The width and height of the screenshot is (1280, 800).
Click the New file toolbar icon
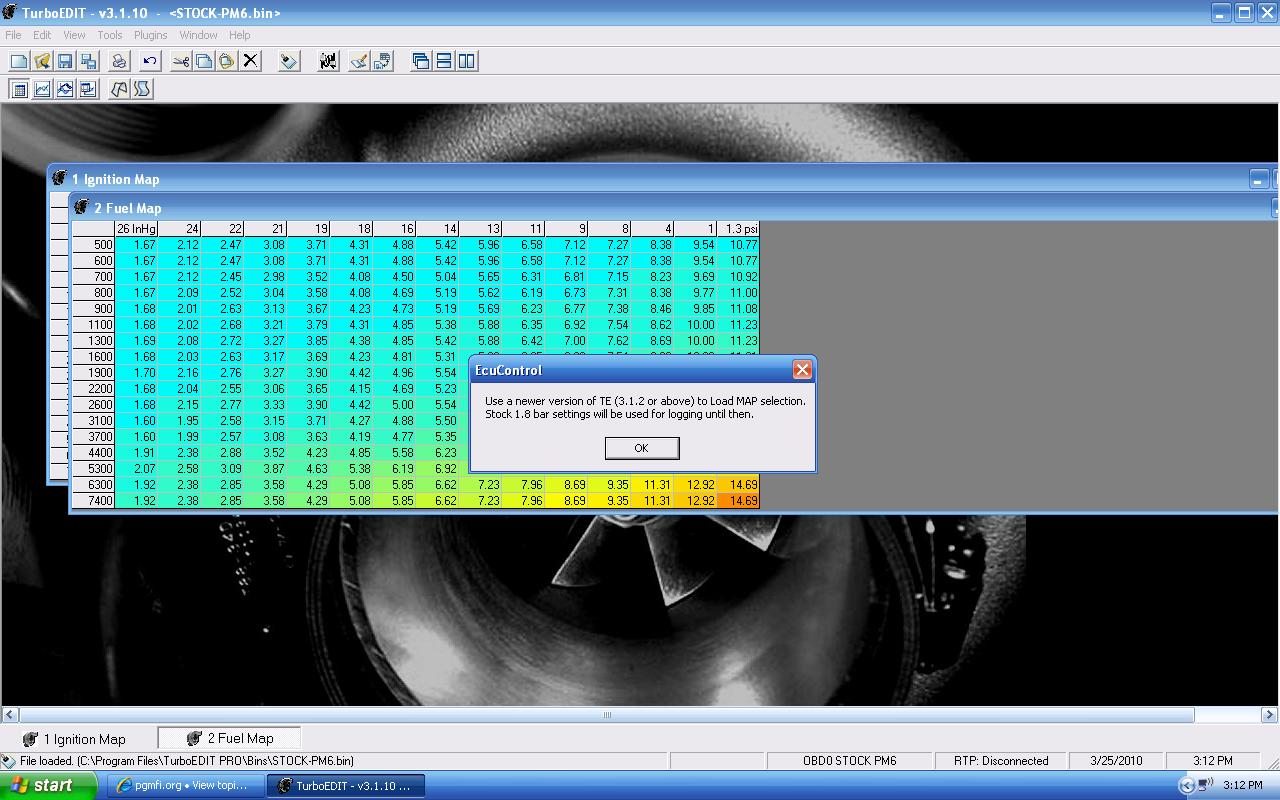19,62
